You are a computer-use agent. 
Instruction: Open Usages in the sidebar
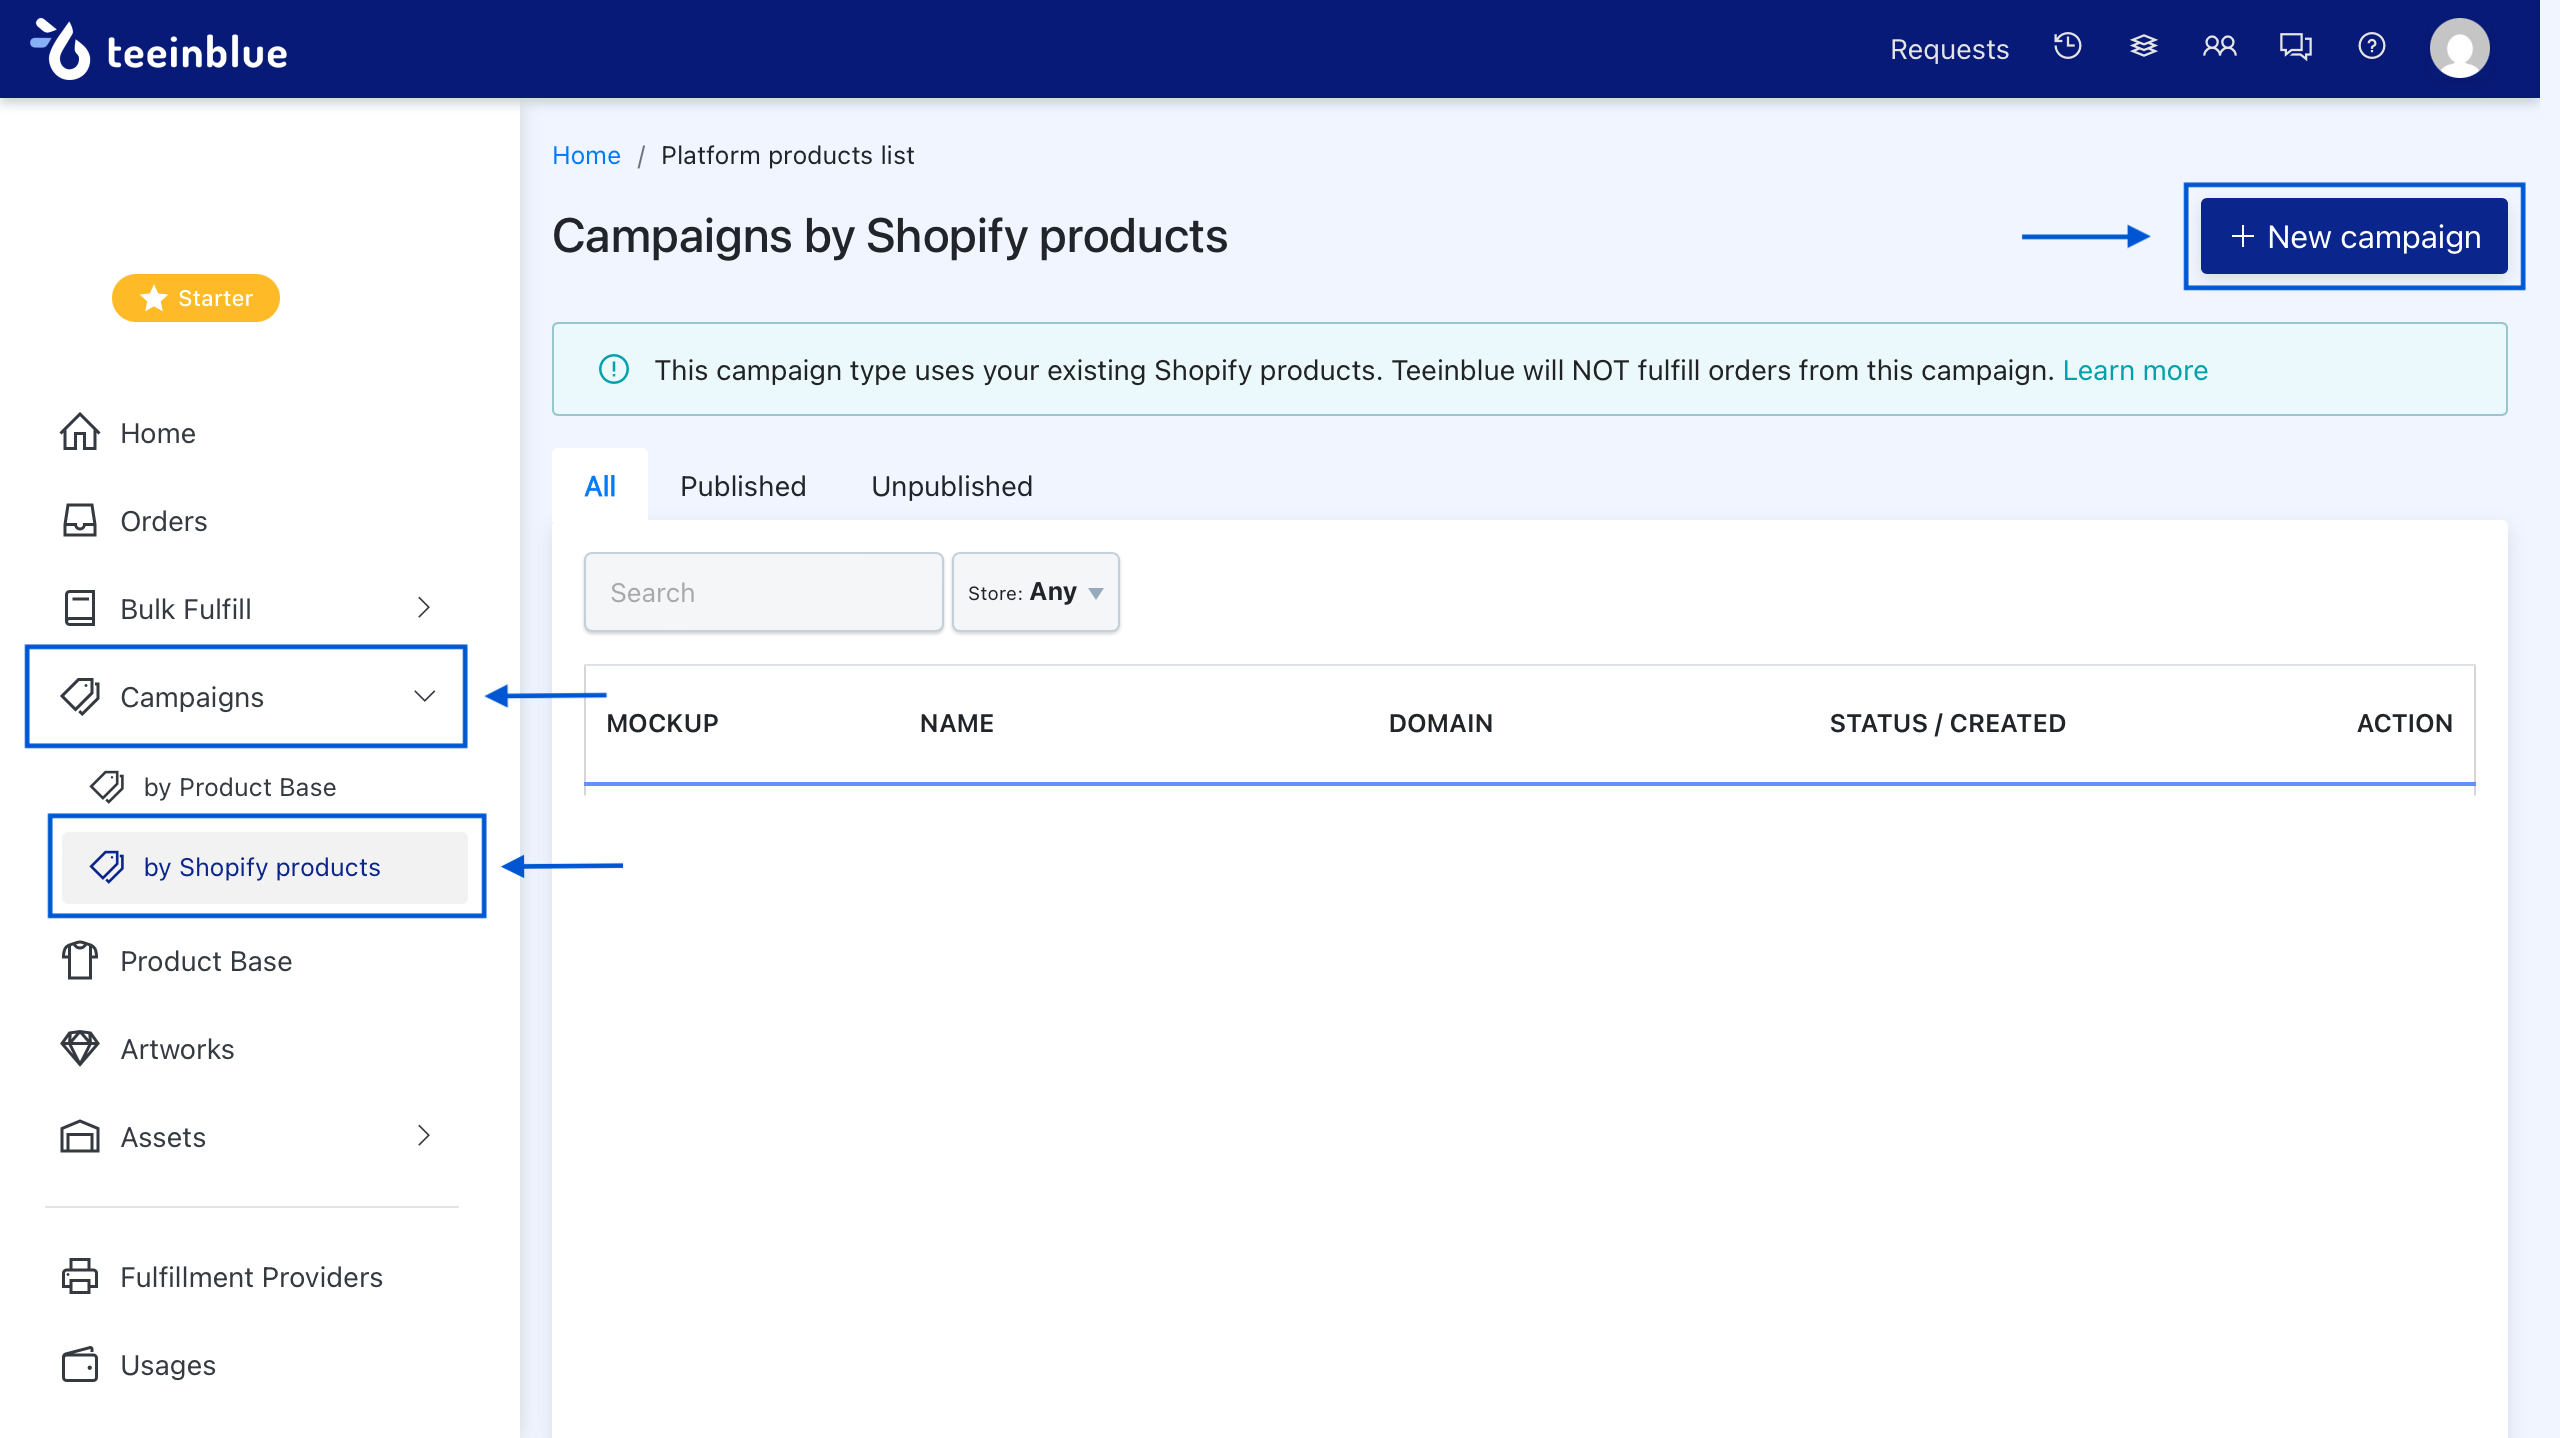click(x=168, y=1365)
